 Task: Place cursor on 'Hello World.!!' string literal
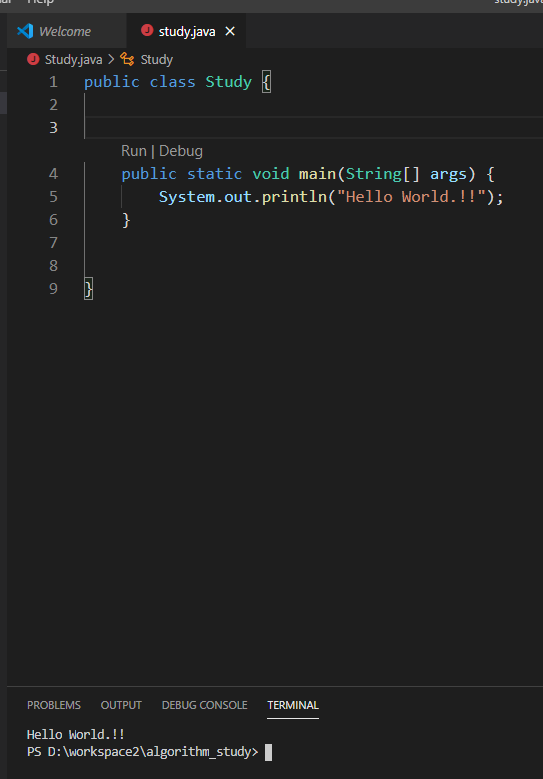[x=411, y=197]
